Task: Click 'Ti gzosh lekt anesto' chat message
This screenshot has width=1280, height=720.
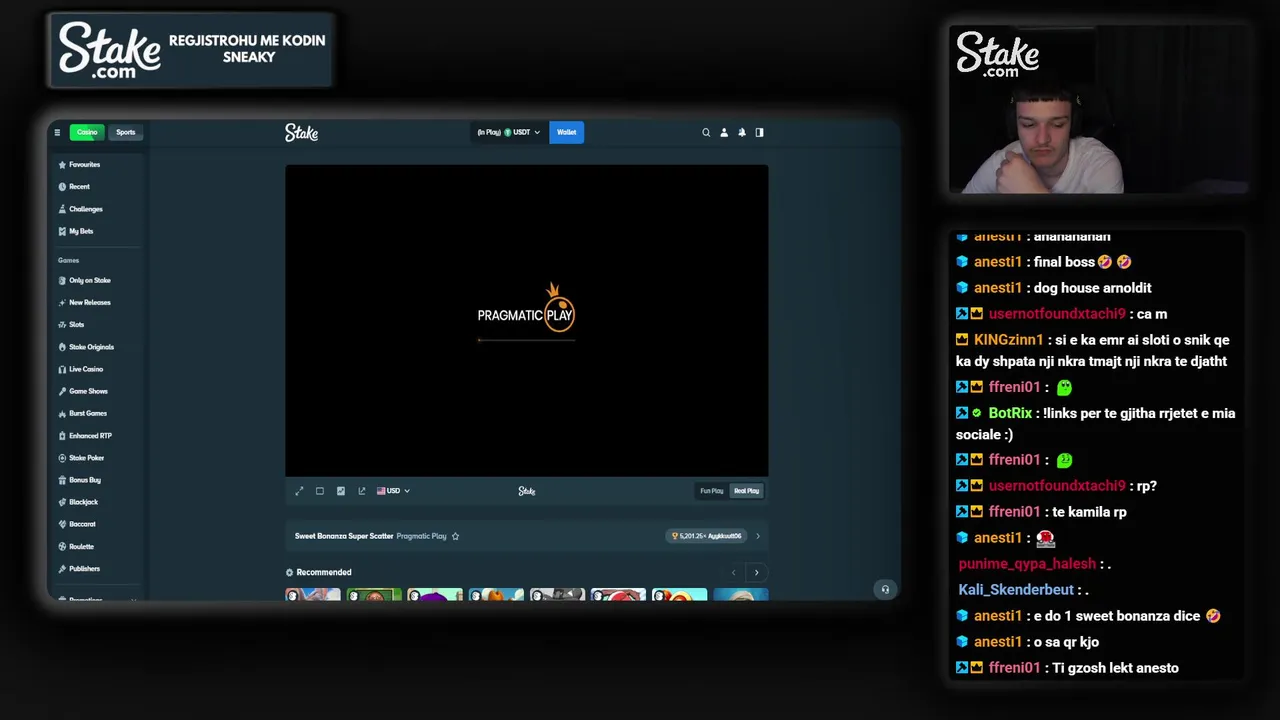Action: [x=1115, y=668]
